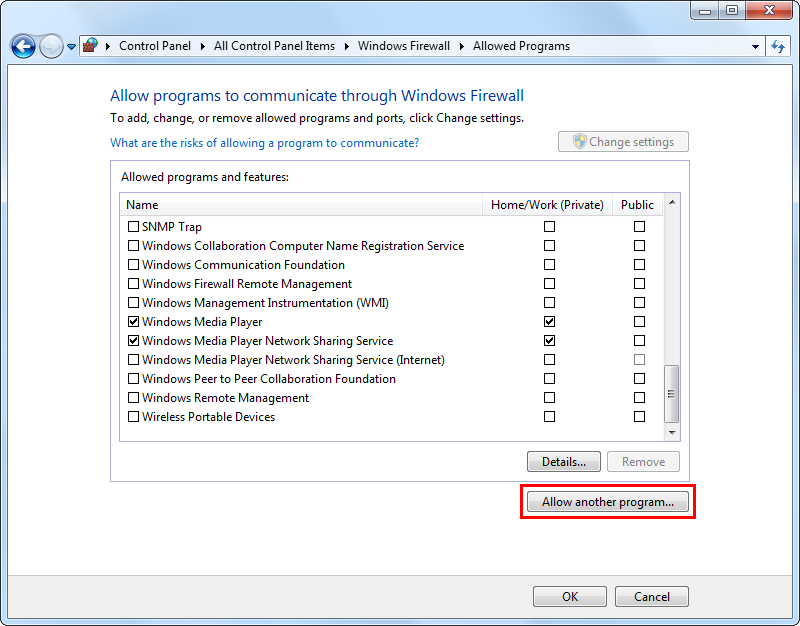Enable Windows Collaboration Computer Name Registration Service checkbox
This screenshot has width=800, height=626.
[133, 245]
